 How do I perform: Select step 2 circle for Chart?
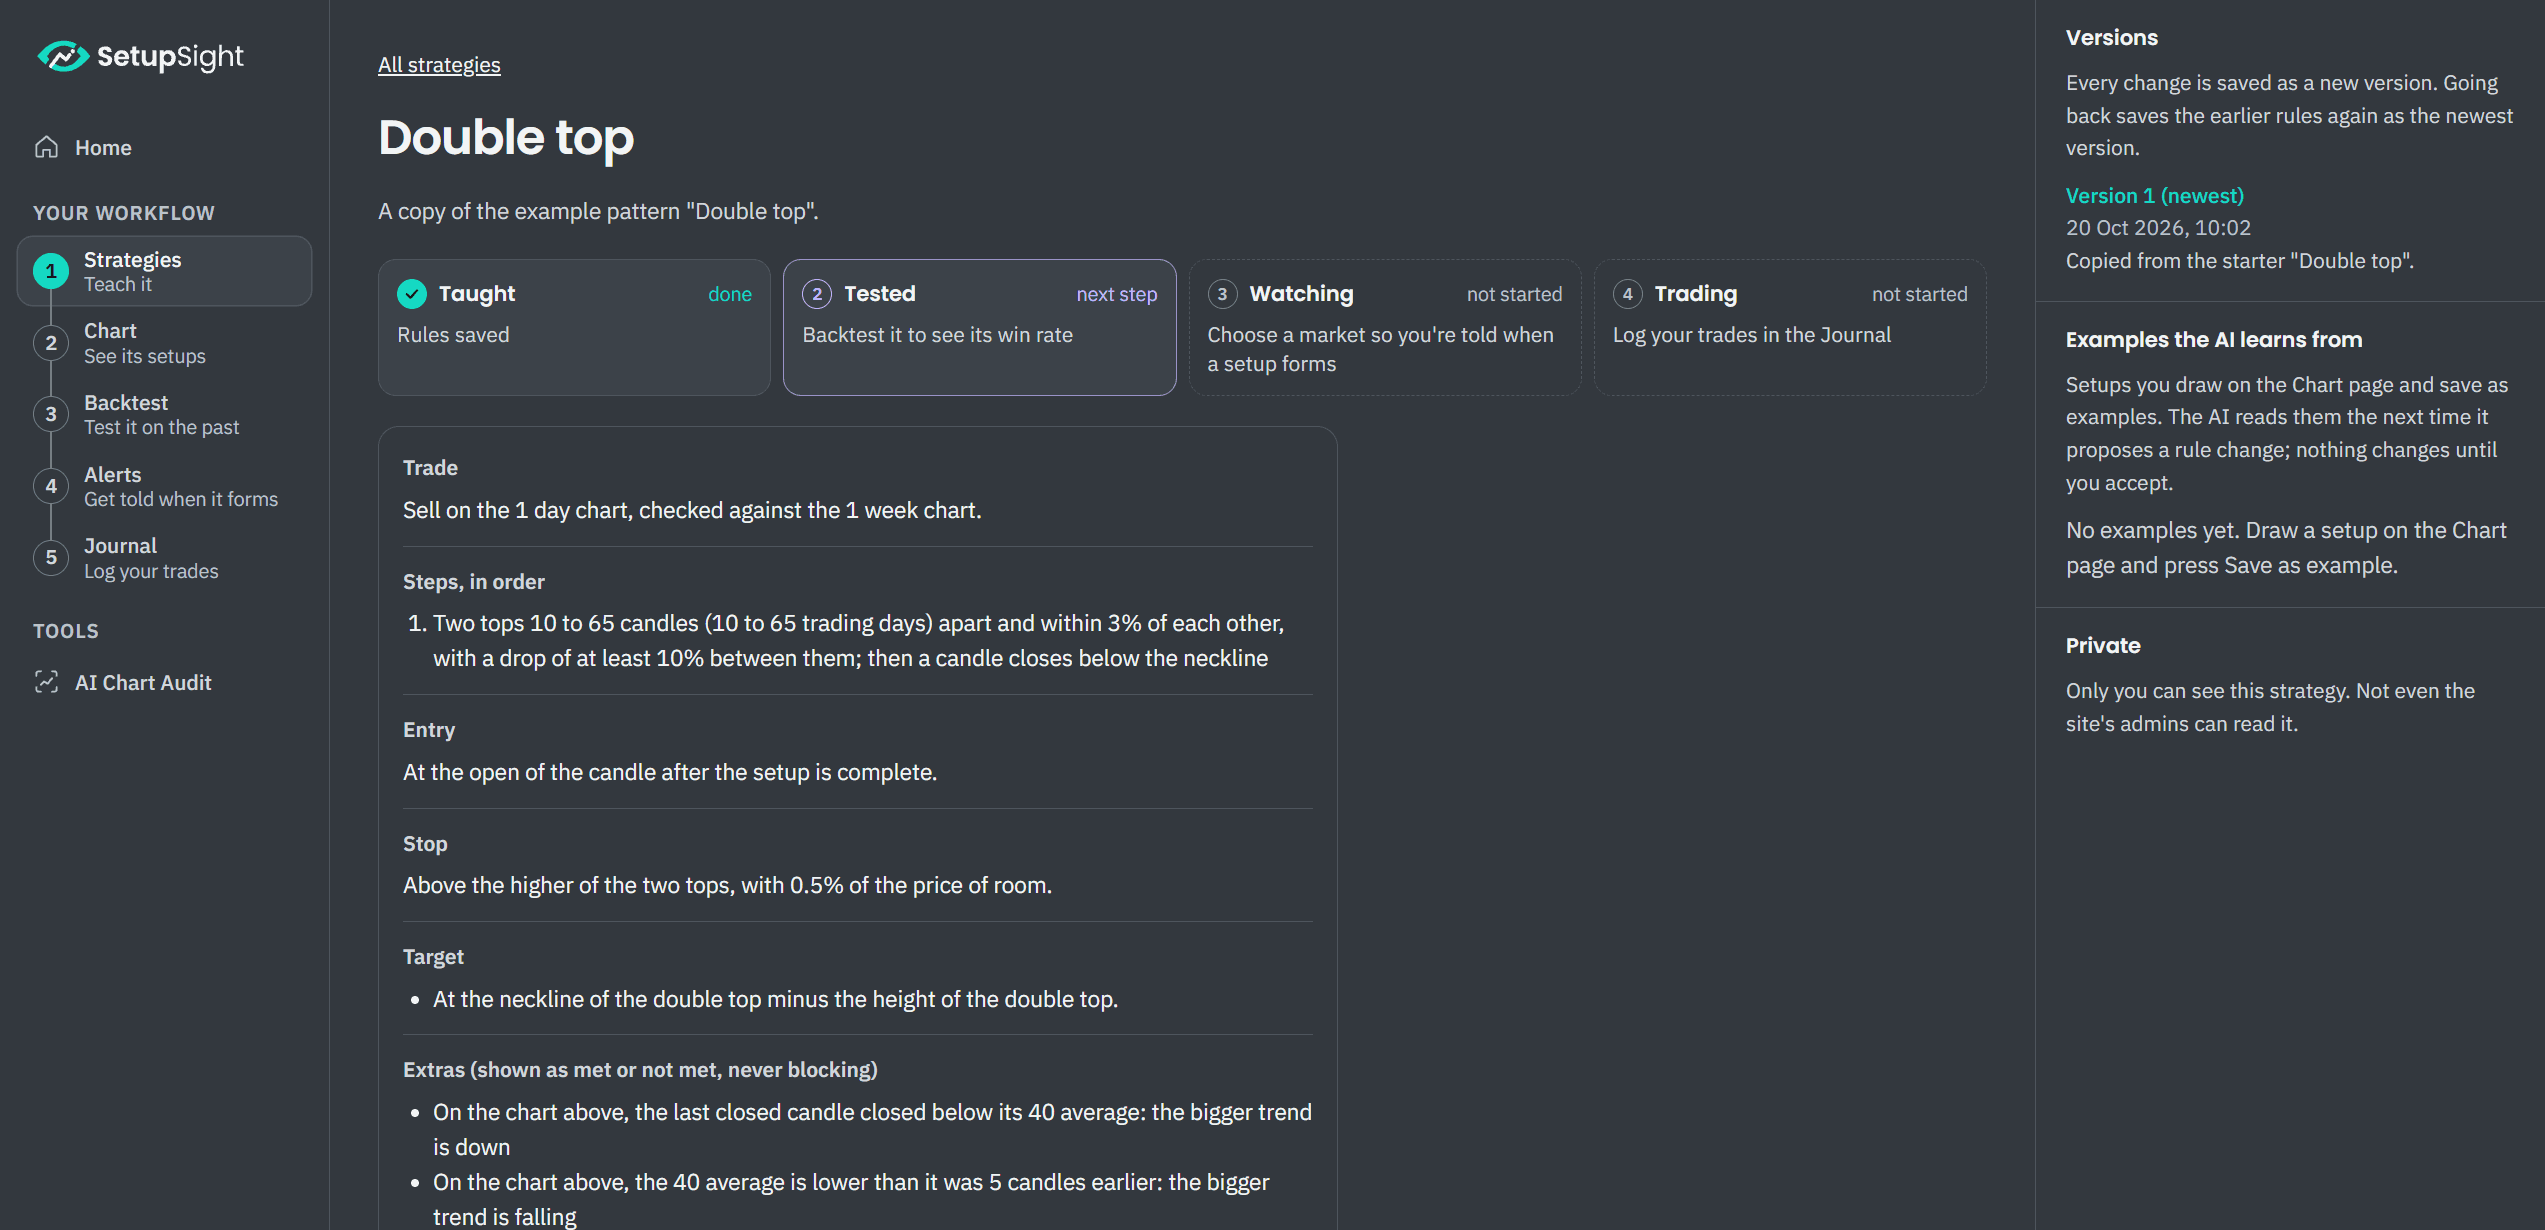(51, 343)
